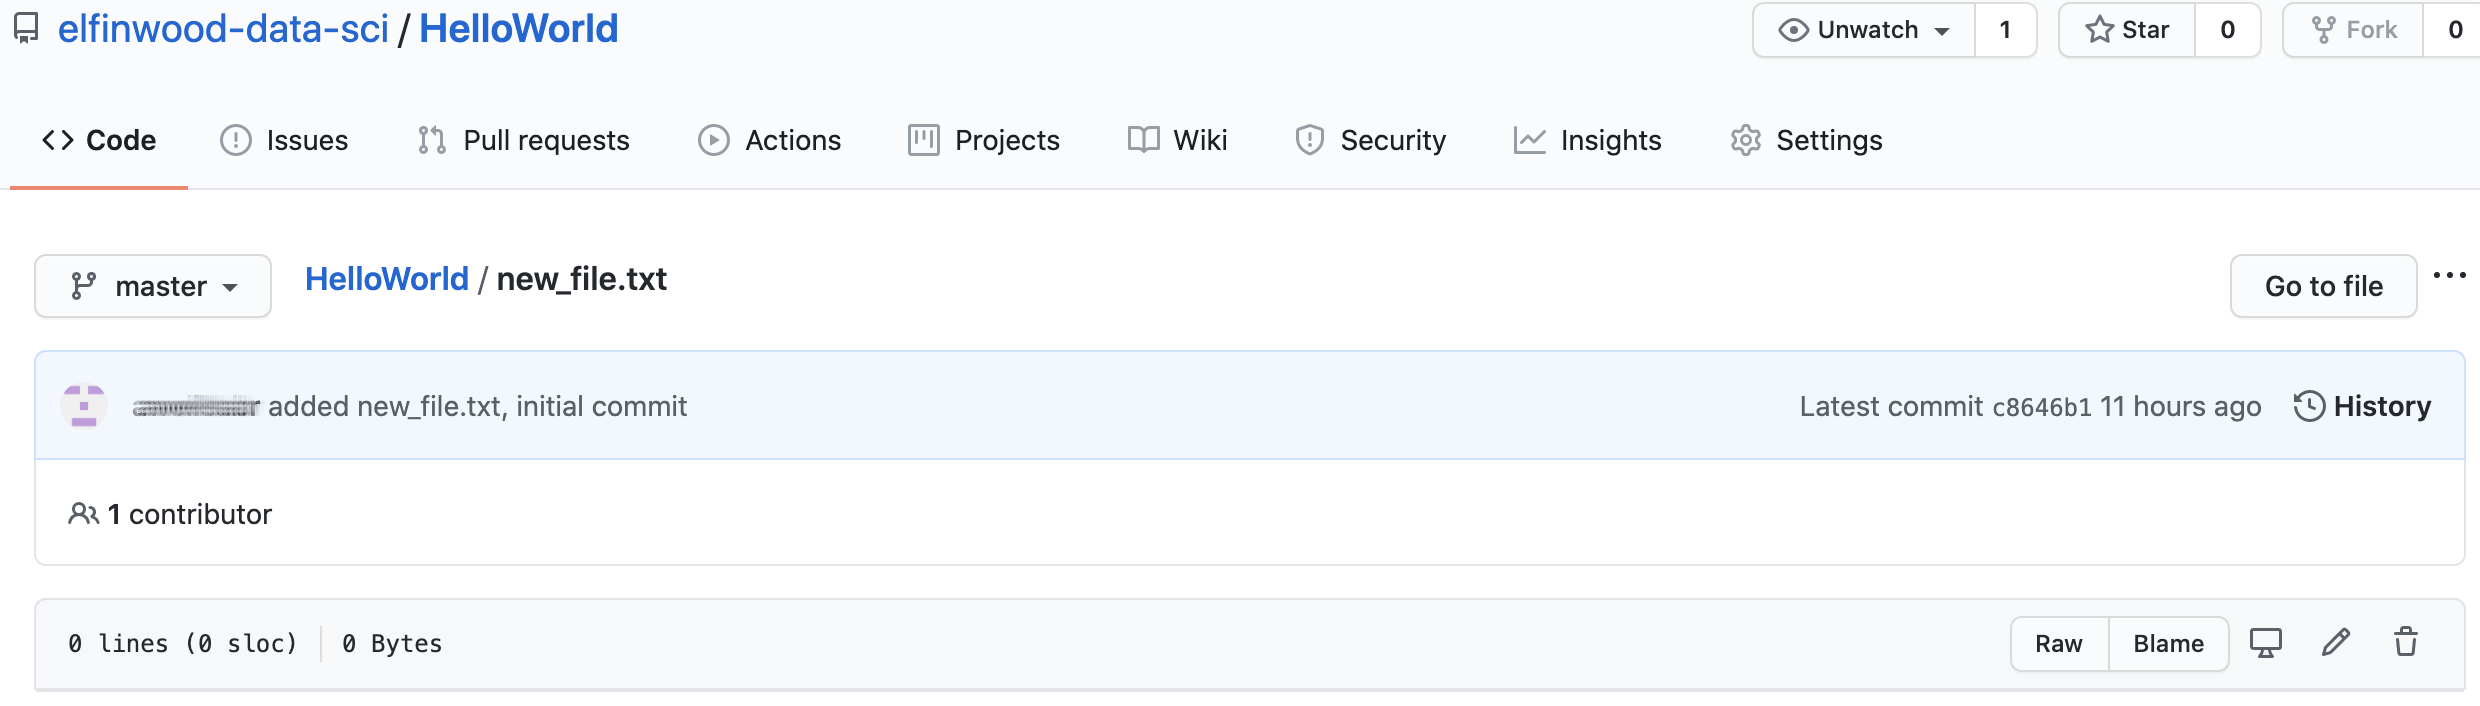This screenshot has width=2480, height=706.
Task: Star the HelloWorld repository
Action: click(x=2127, y=30)
